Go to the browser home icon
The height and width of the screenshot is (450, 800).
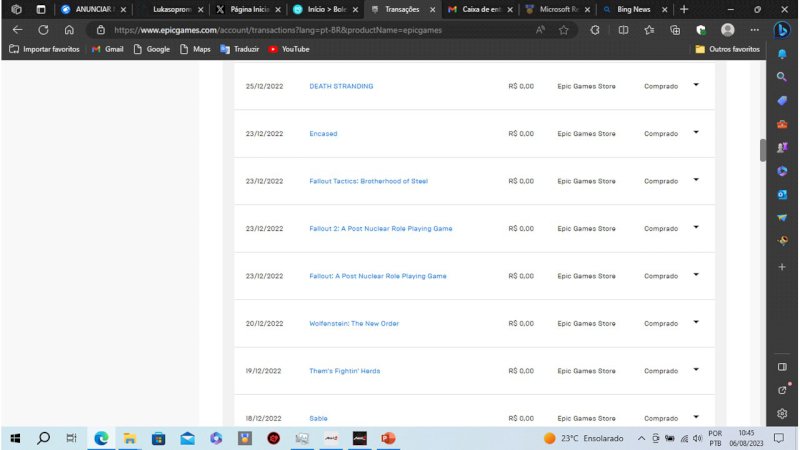(x=69, y=30)
